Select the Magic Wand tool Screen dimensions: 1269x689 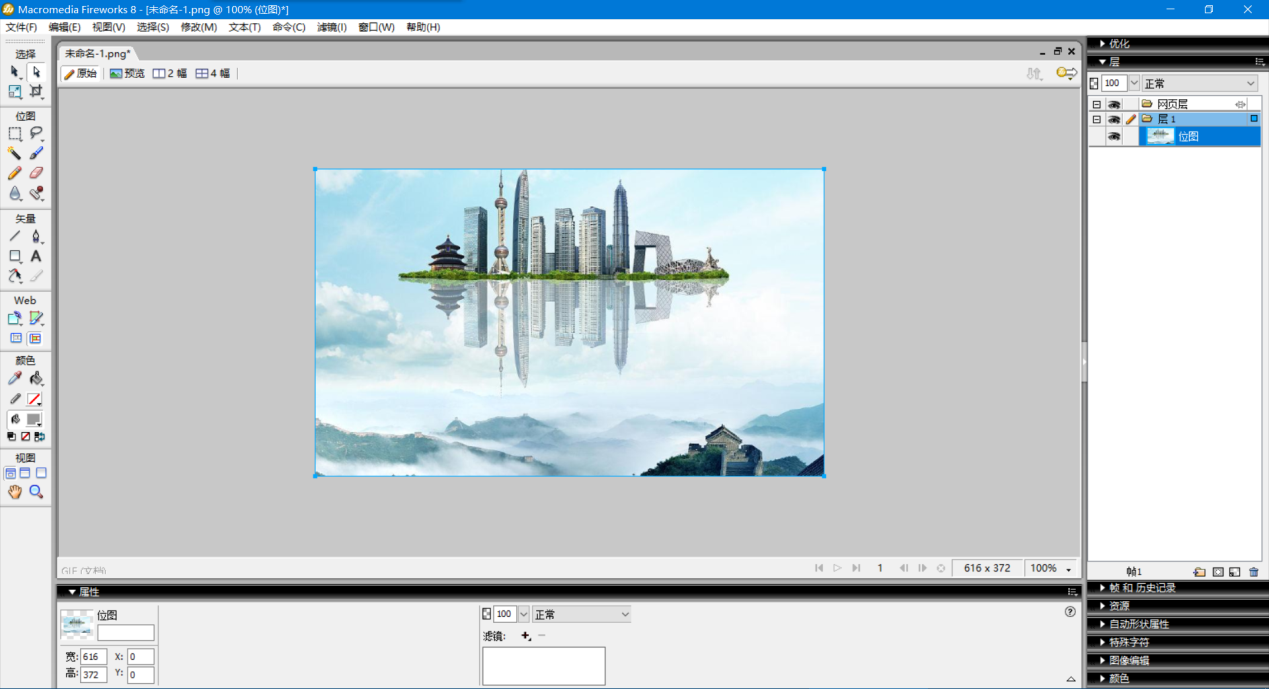tap(15, 153)
